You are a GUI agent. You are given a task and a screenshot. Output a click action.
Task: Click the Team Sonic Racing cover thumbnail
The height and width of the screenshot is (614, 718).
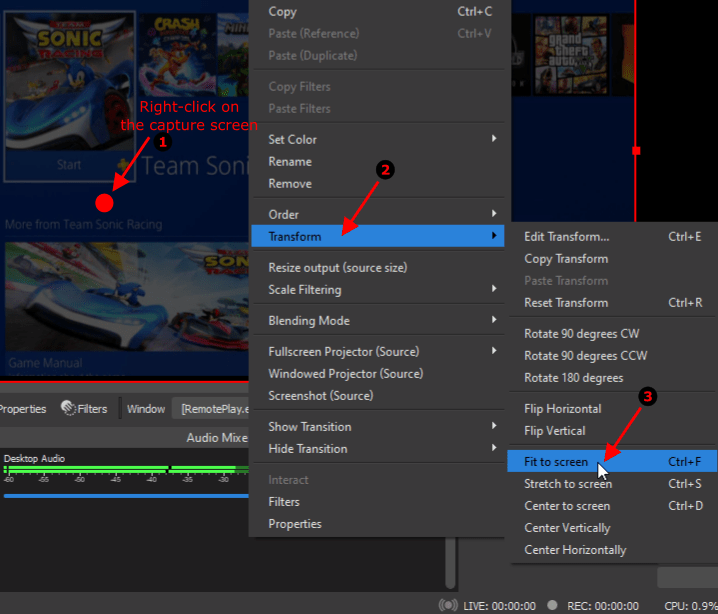click(x=70, y=82)
